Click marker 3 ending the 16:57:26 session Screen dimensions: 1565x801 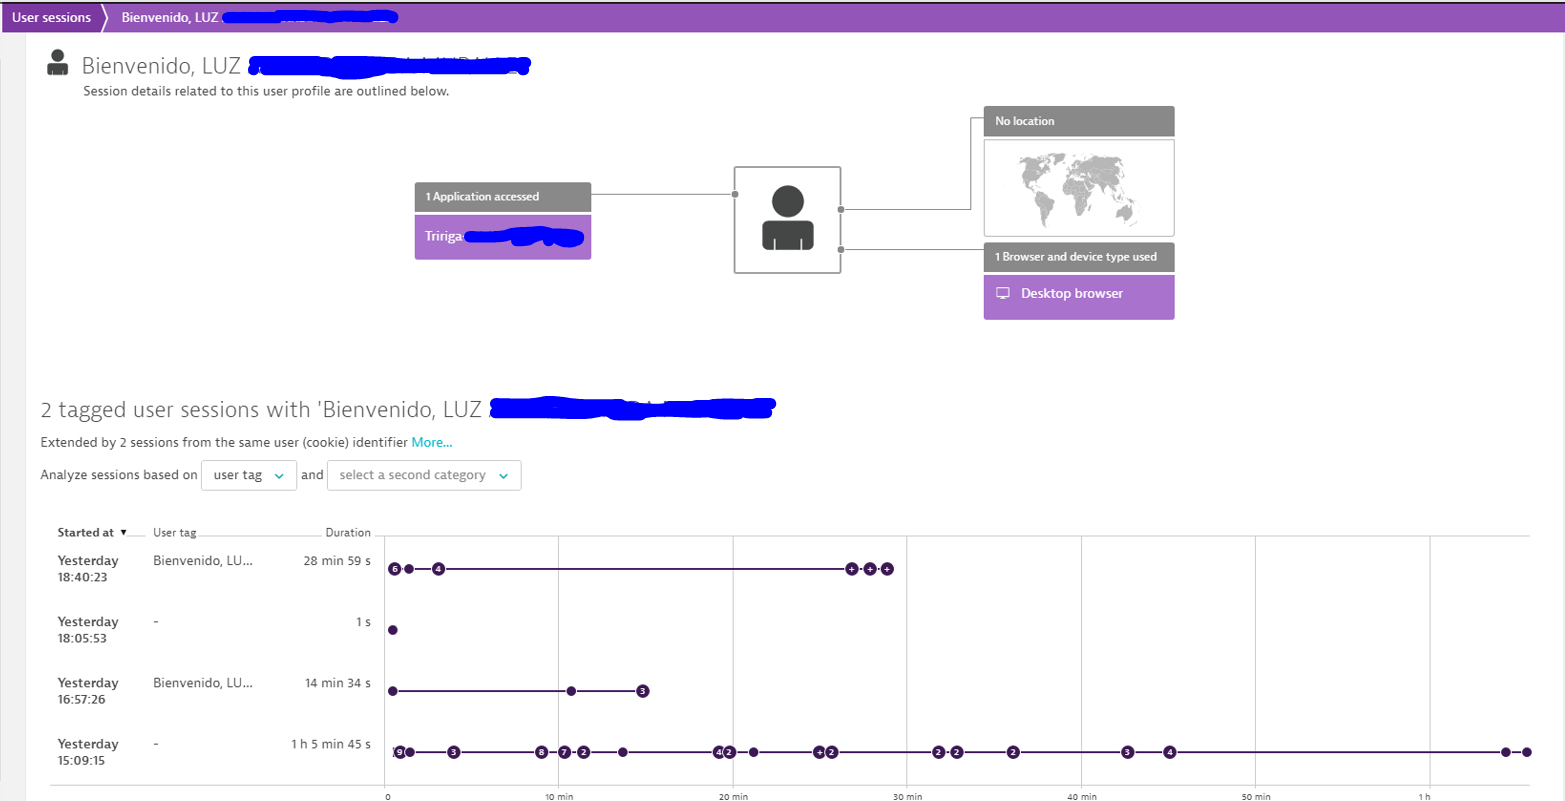coord(643,691)
